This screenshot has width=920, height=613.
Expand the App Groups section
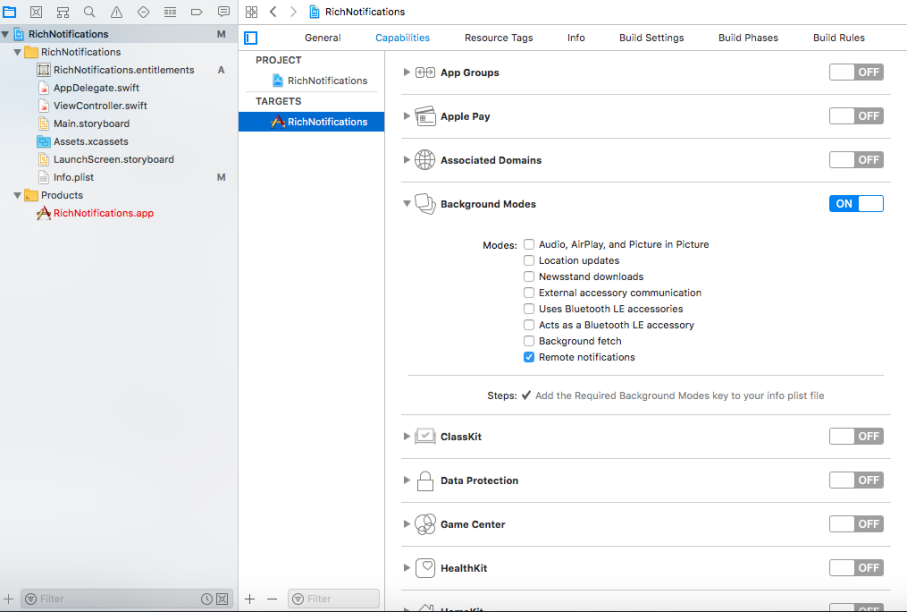[406, 72]
